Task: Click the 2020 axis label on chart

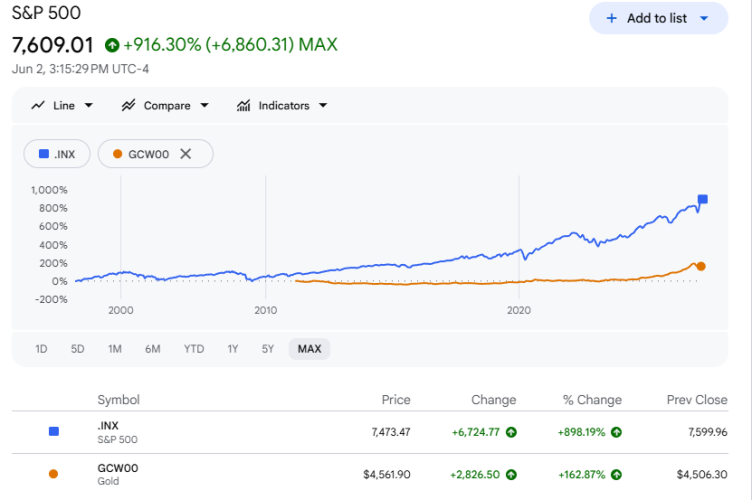Action: pos(519,311)
